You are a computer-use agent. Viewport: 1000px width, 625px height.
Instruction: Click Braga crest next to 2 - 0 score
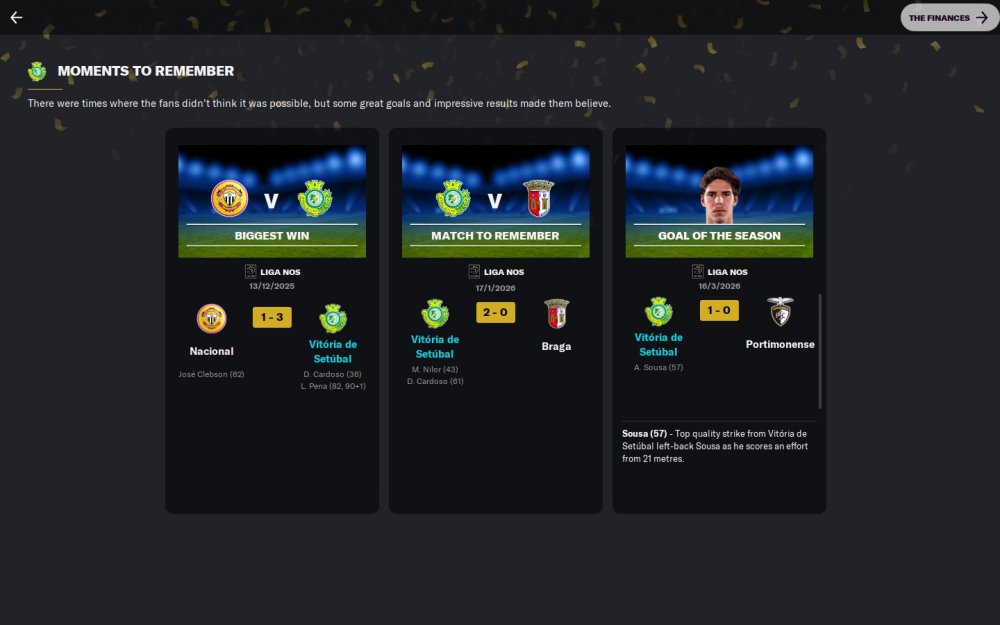556,314
